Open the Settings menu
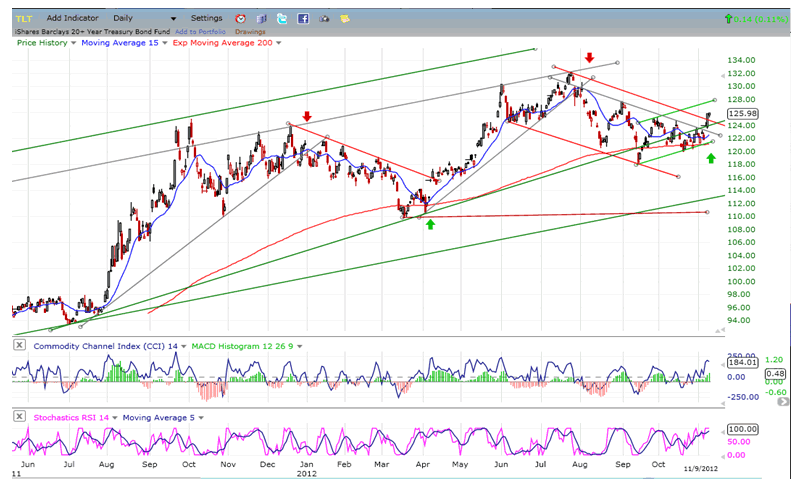 [207, 18]
